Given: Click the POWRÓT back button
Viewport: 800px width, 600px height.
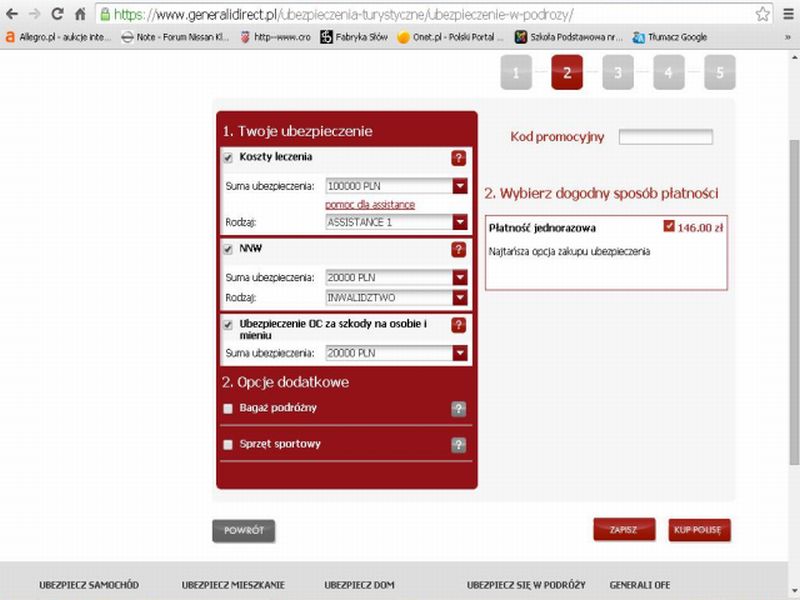Looking at the screenshot, I should tap(243, 531).
